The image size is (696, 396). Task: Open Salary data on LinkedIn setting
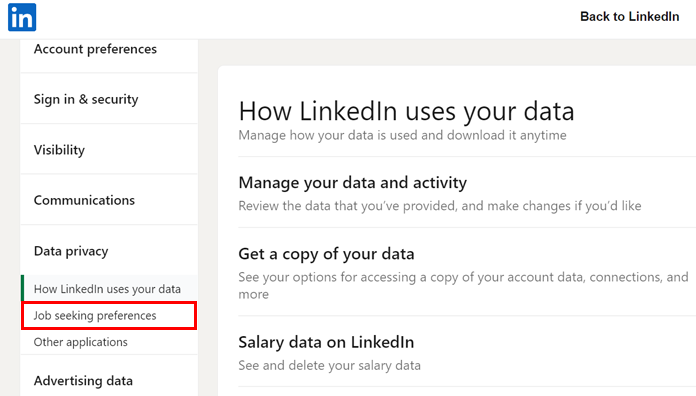point(326,342)
